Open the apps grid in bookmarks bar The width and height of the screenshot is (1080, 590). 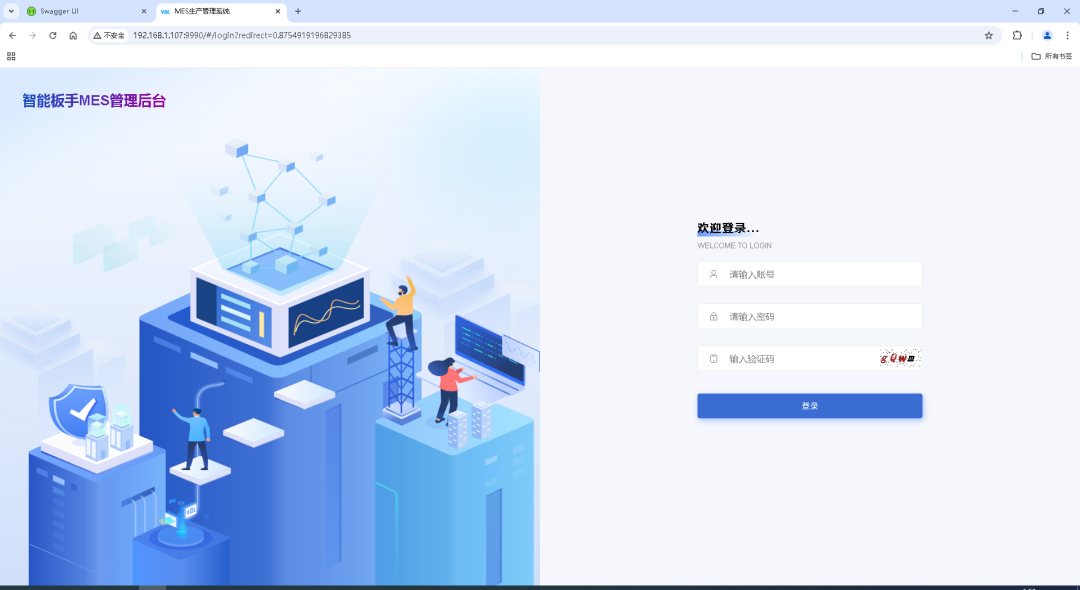[x=11, y=56]
